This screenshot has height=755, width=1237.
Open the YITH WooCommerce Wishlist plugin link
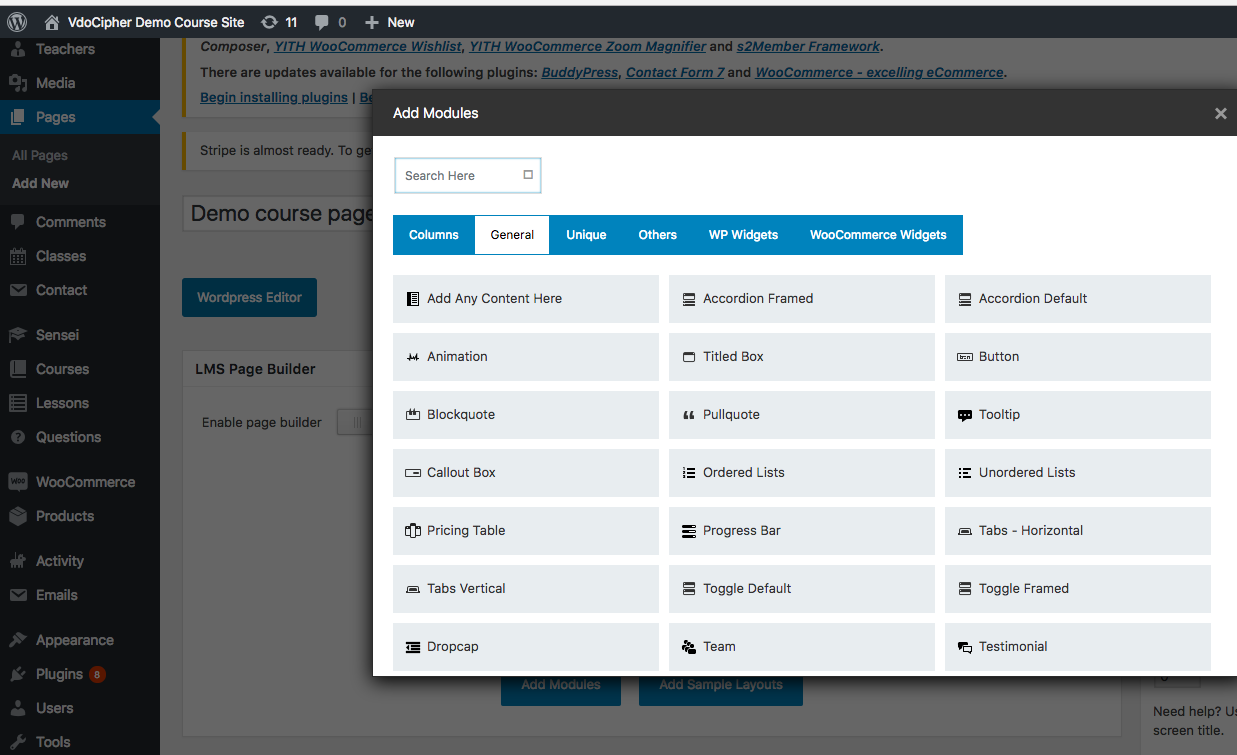pyautogui.click(x=369, y=46)
